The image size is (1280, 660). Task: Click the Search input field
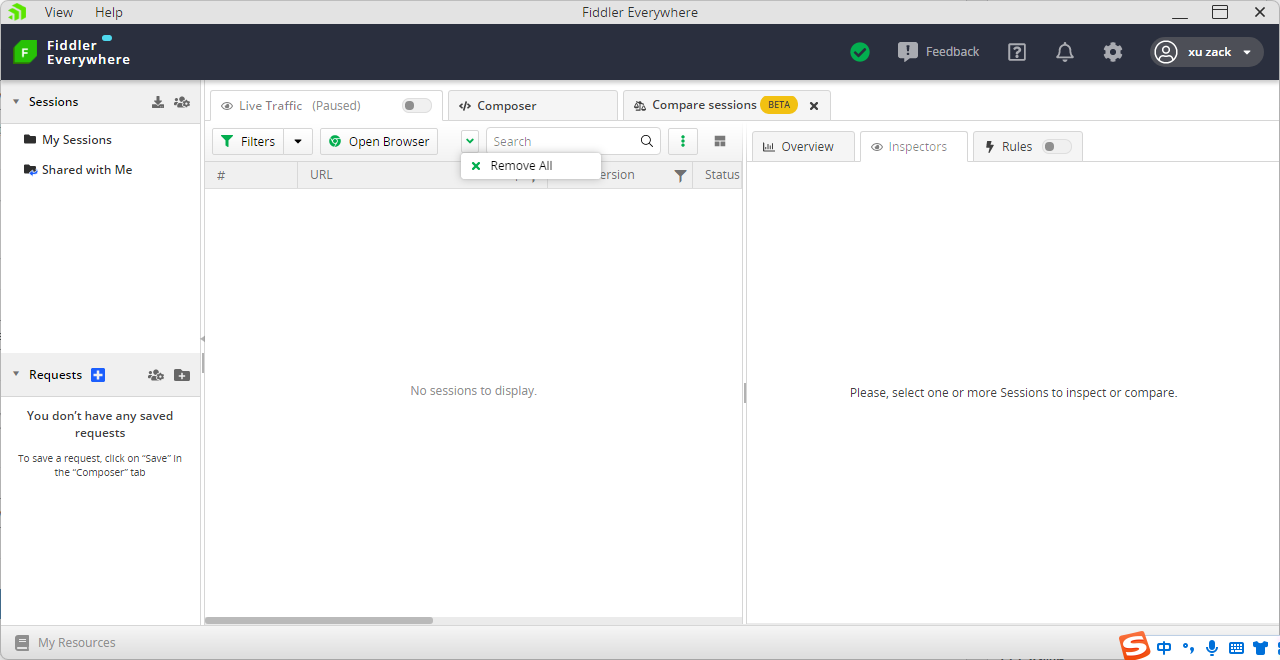[562, 142]
